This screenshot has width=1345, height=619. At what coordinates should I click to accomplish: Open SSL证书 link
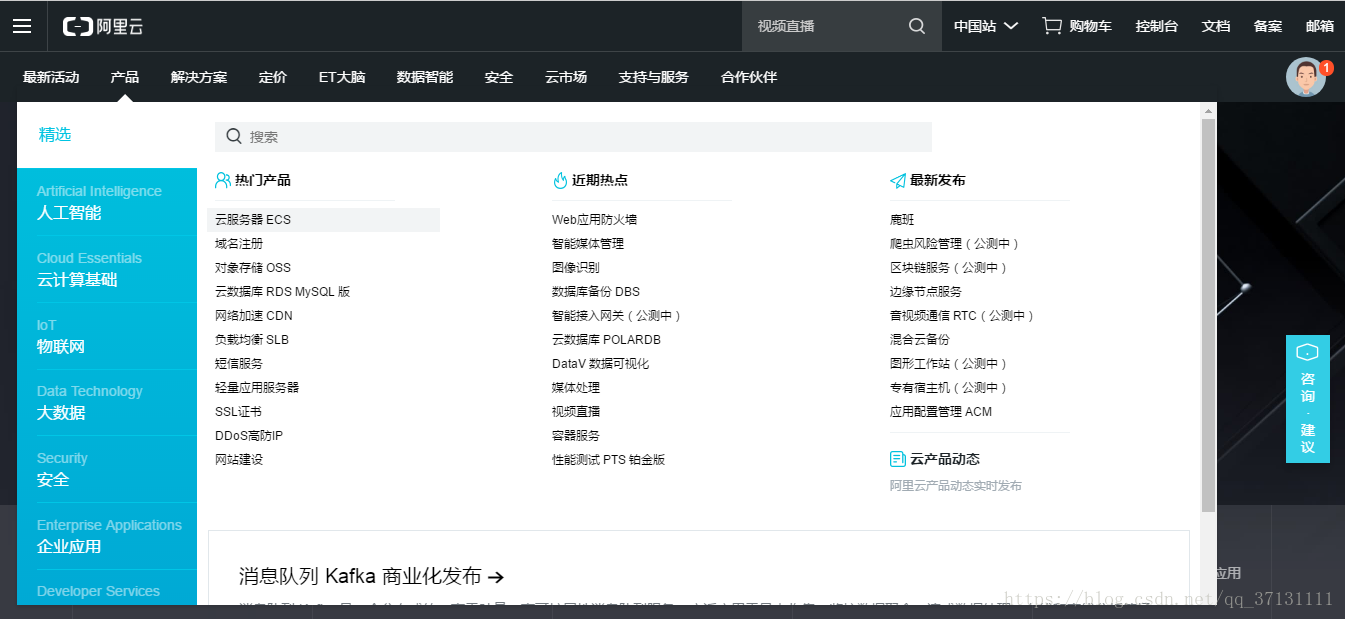point(238,412)
